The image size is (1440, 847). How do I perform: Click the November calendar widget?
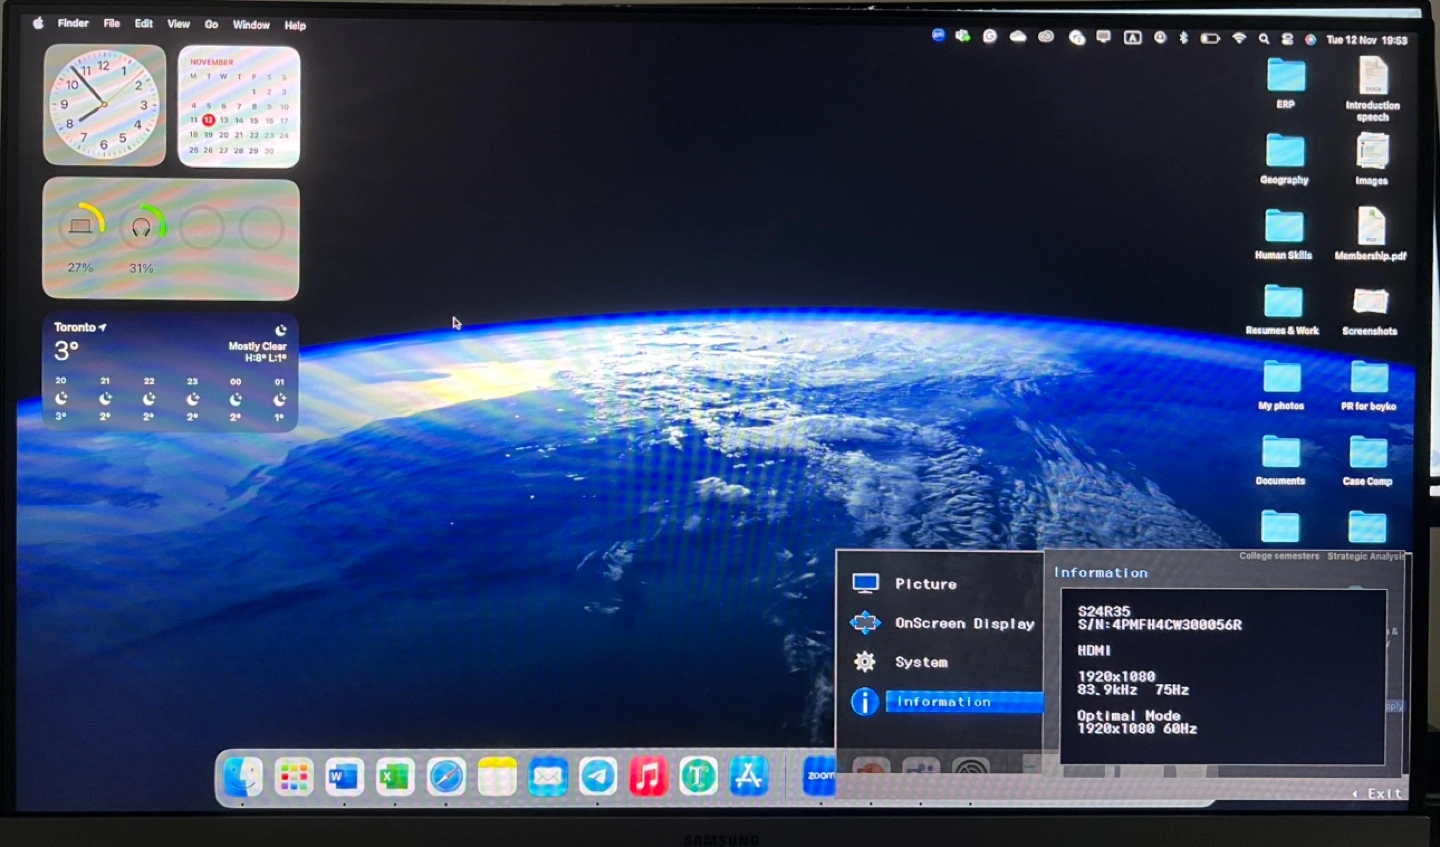(239, 106)
